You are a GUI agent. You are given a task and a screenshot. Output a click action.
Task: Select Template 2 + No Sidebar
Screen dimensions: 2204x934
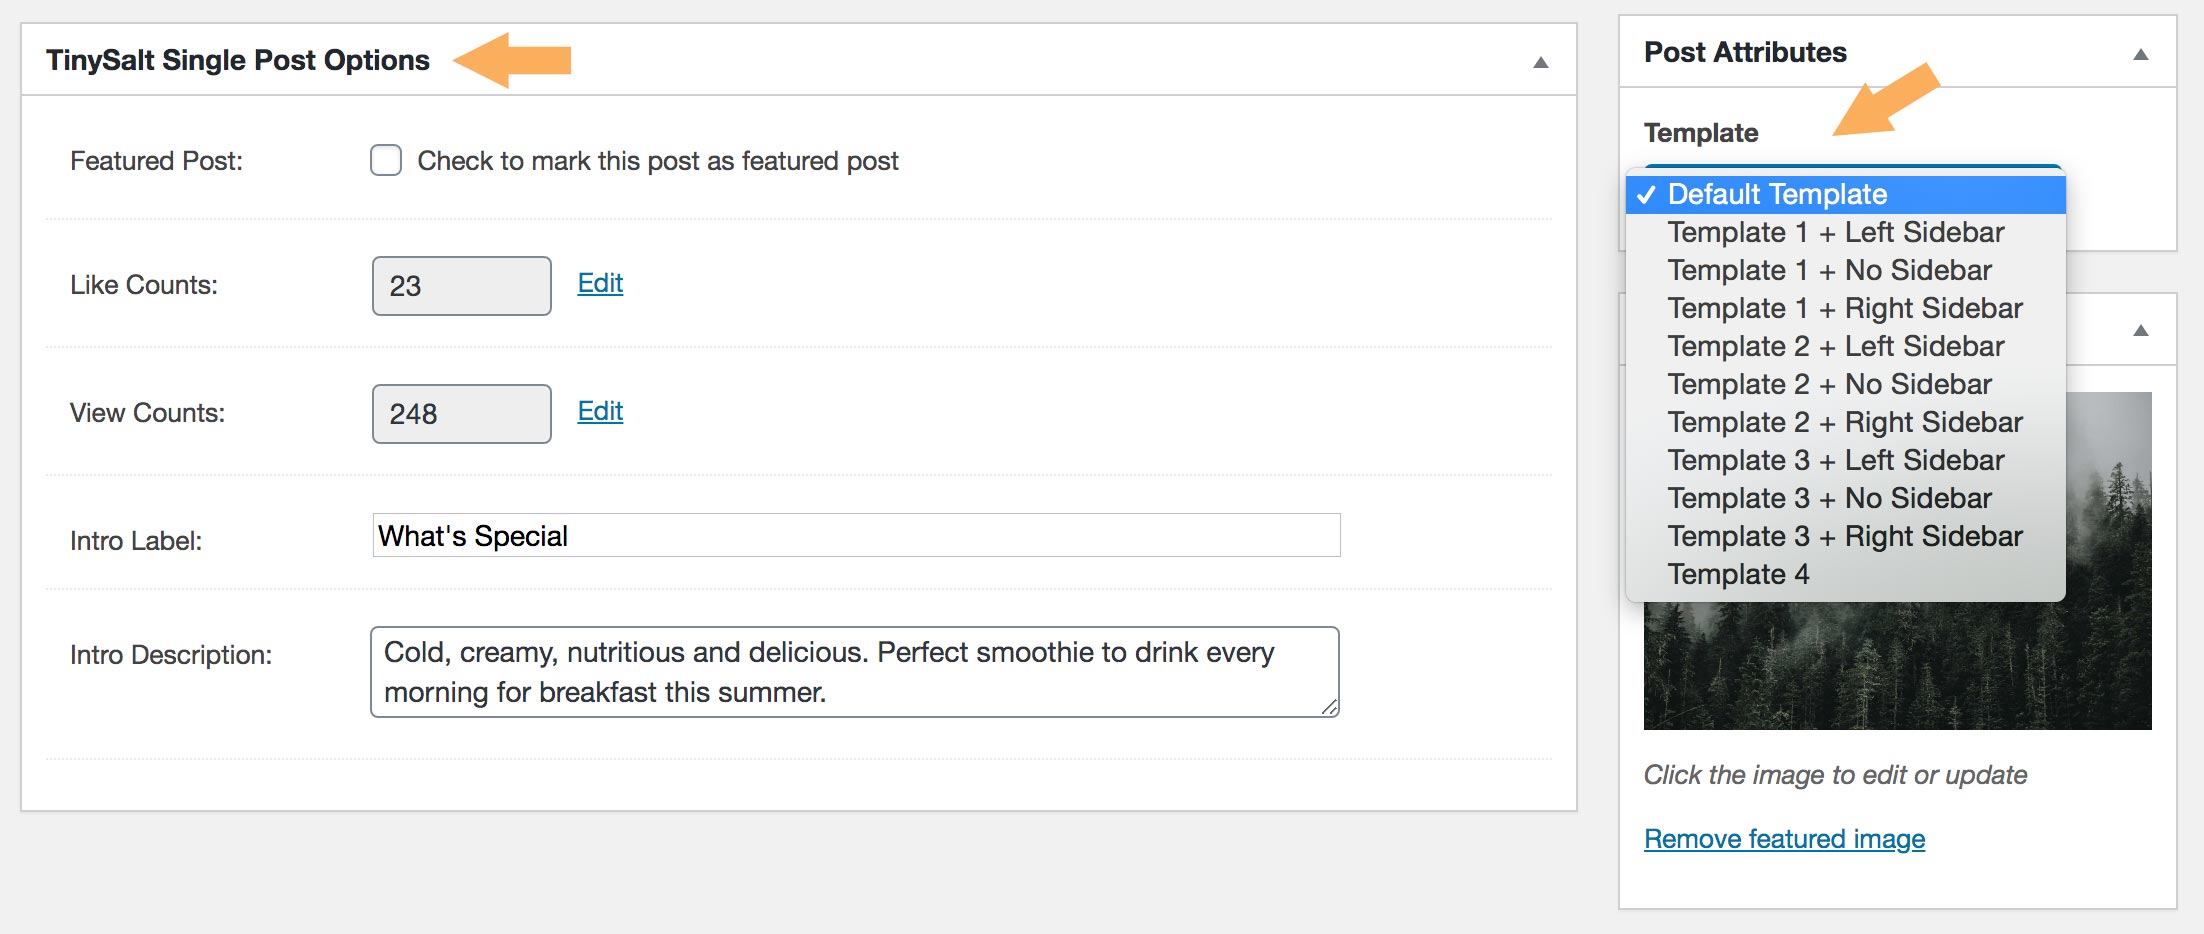coord(1828,384)
